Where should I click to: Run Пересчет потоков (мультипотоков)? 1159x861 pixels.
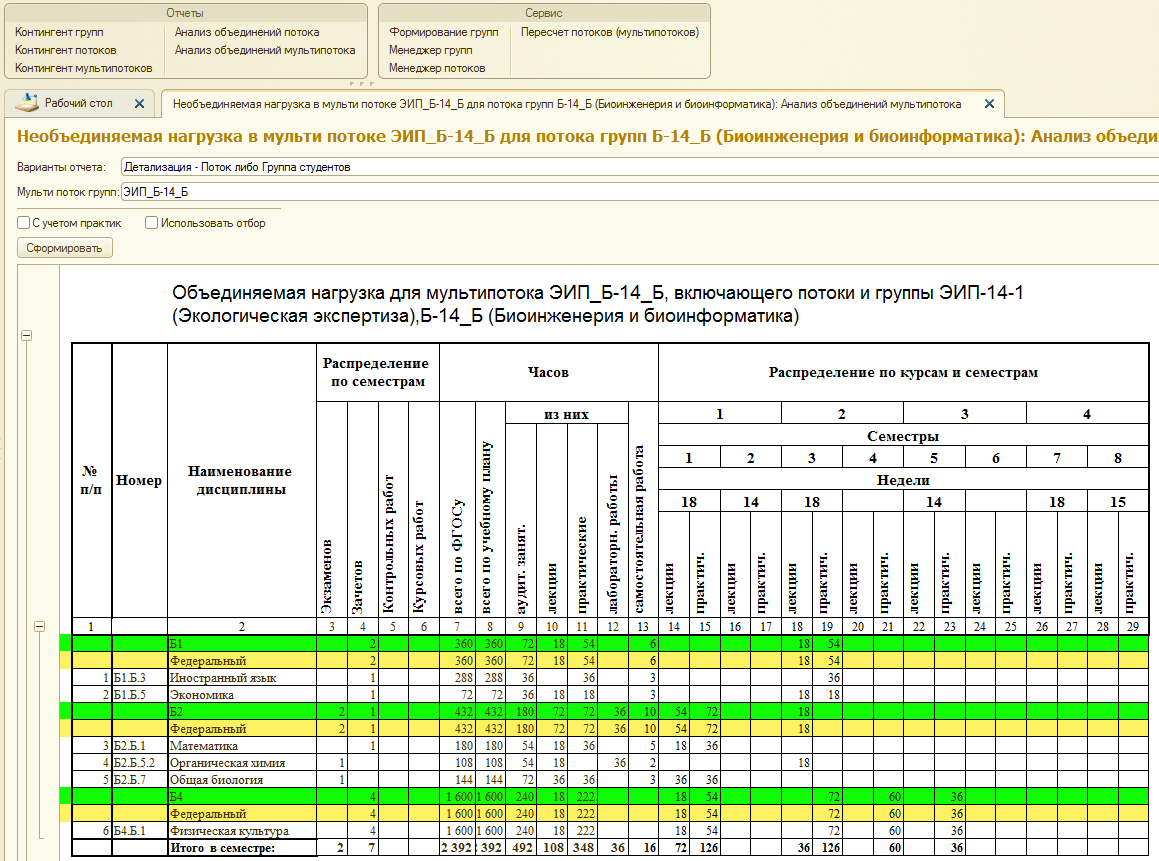[610, 32]
